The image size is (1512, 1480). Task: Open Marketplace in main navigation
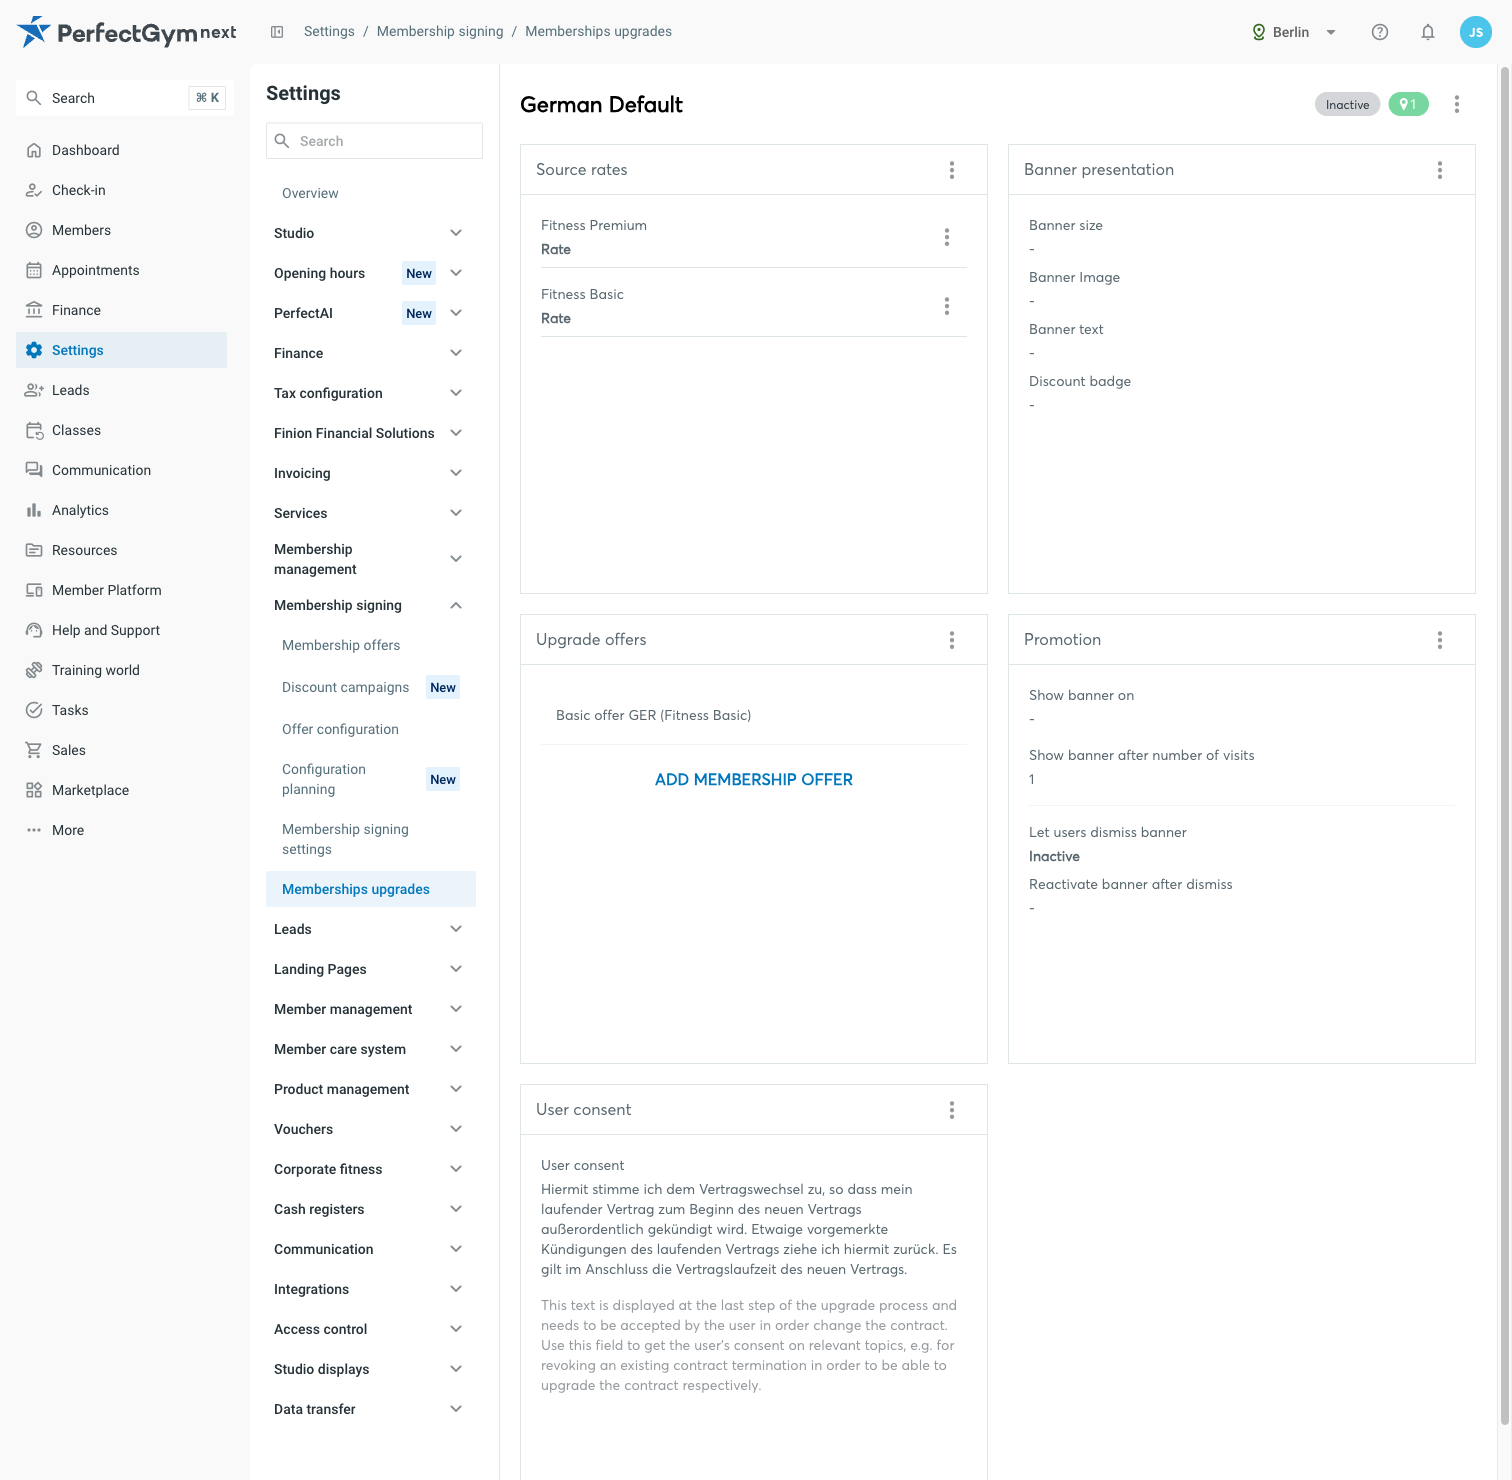click(x=122, y=790)
